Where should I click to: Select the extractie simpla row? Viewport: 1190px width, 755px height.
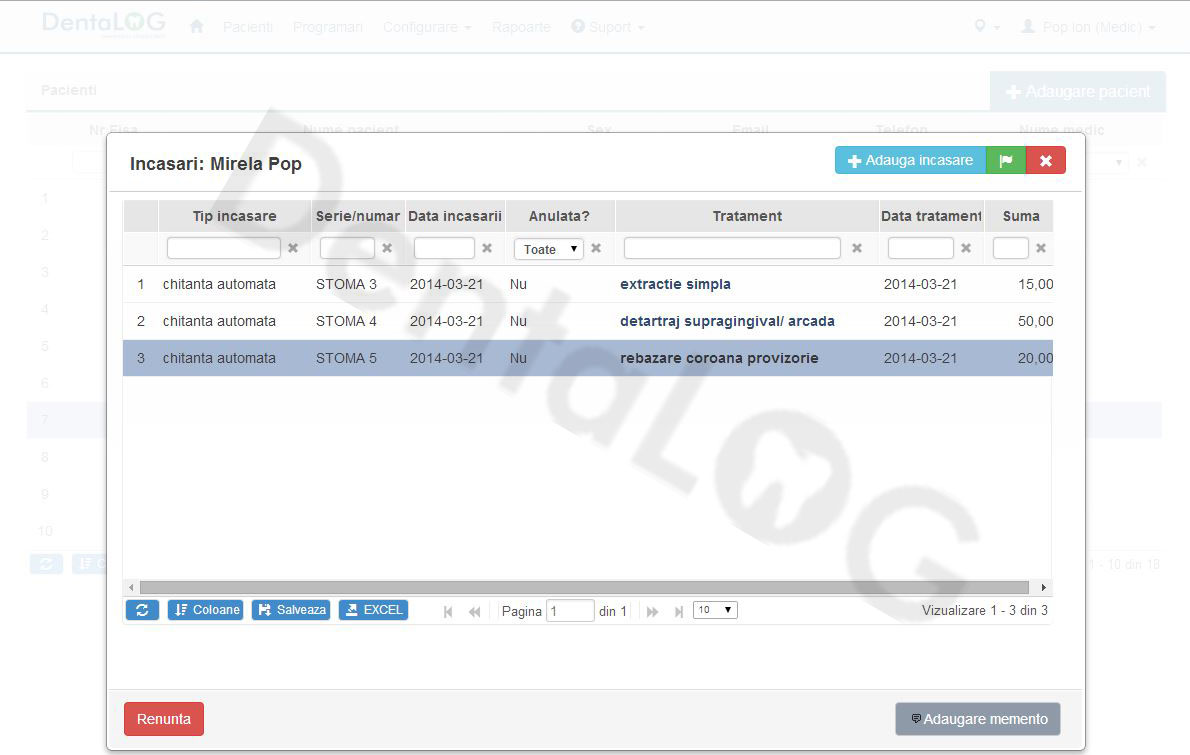(587, 284)
